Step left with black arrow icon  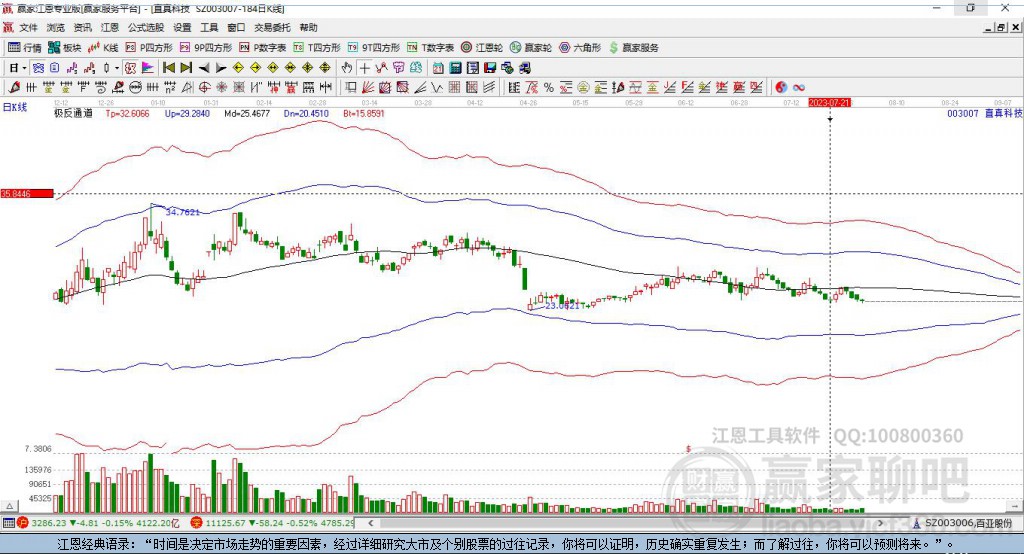pyautogui.click(x=204, y=68)
